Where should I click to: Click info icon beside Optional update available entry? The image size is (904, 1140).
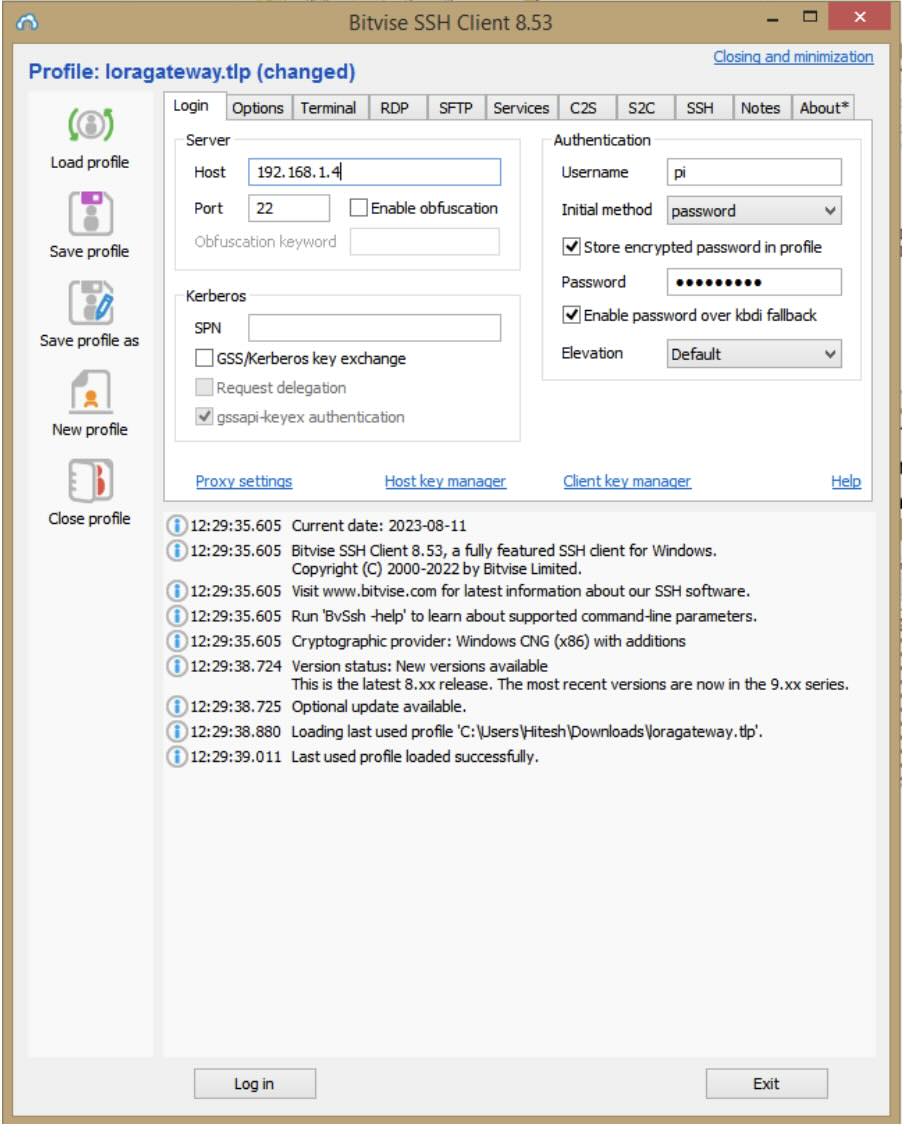(x=176, y=707)
